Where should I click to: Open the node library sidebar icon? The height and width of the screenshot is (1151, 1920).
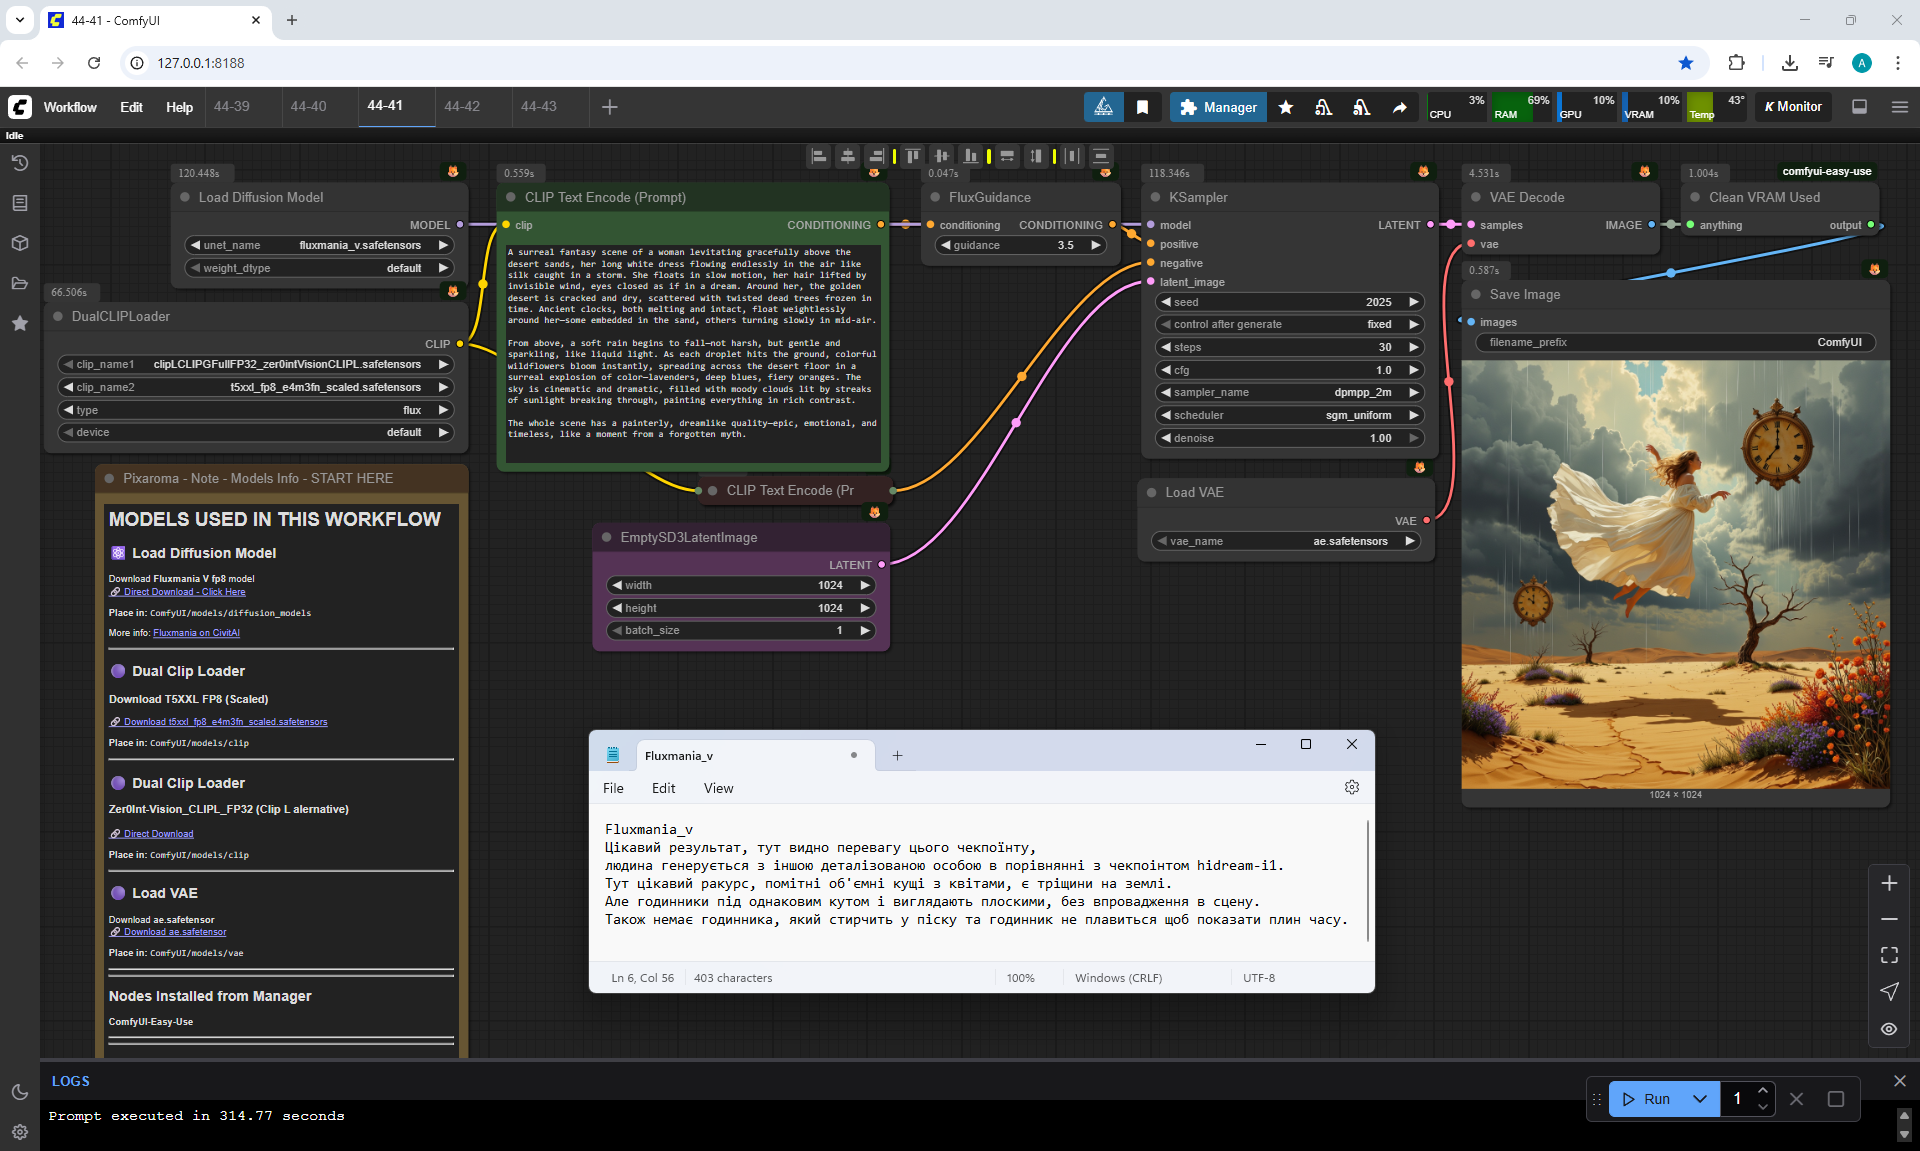click(x=19, y=203)
